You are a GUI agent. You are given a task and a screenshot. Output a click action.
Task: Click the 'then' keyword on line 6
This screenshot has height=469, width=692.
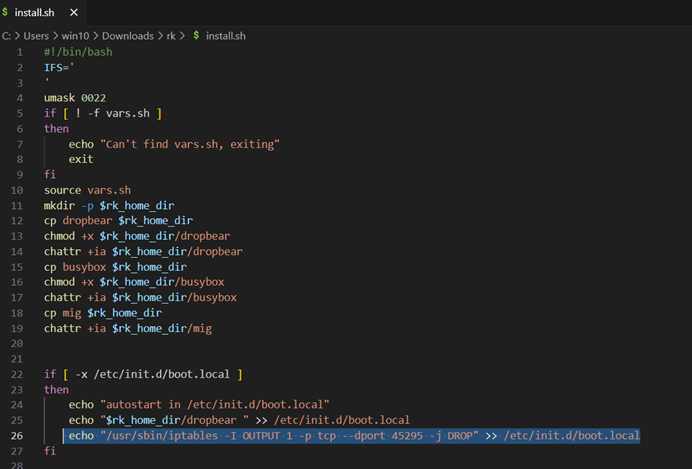pos(56,129)
